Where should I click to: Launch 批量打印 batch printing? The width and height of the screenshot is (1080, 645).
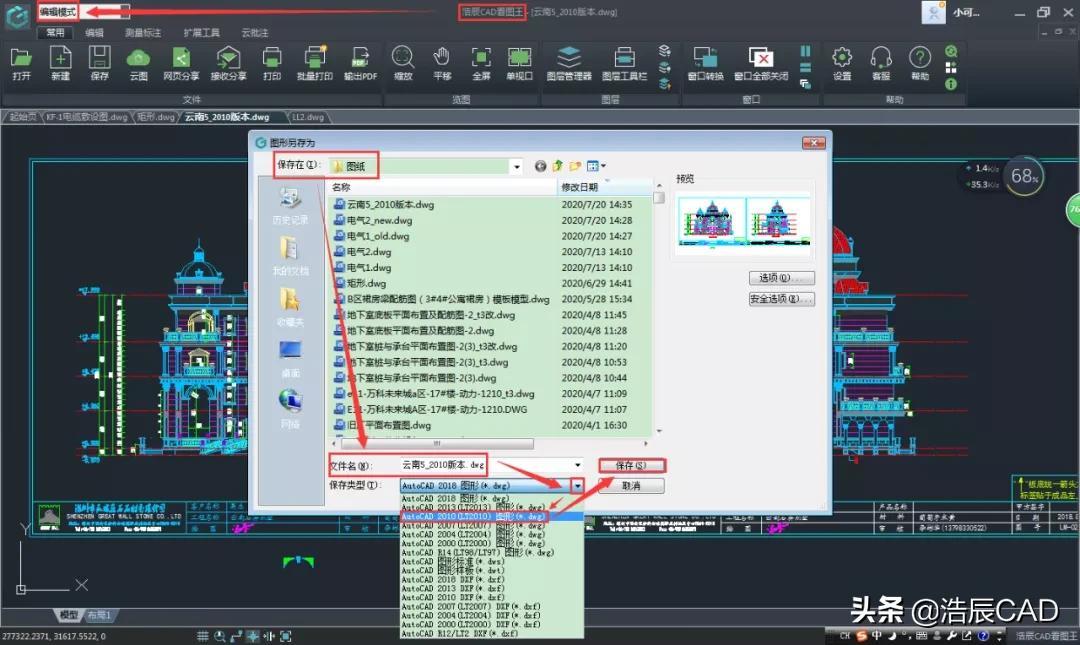coord(317,62)
